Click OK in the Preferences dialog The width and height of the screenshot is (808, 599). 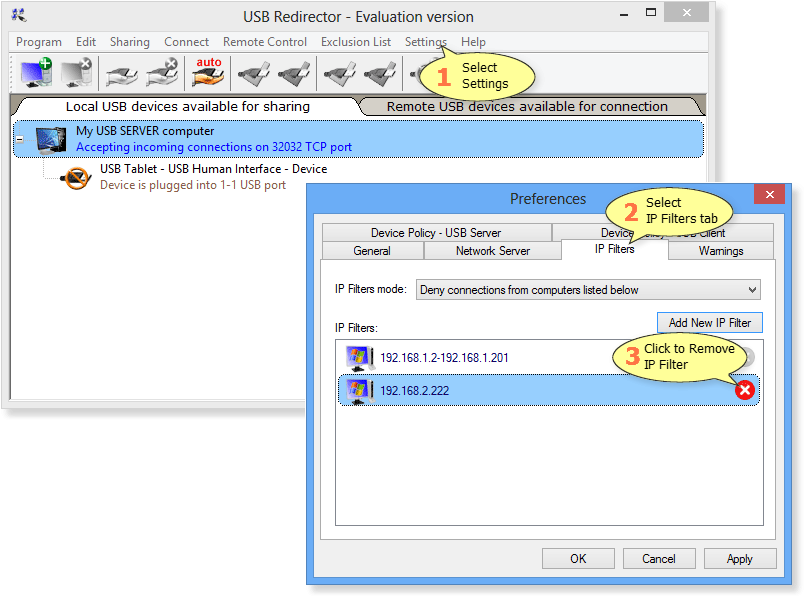[x=578, y=558]
